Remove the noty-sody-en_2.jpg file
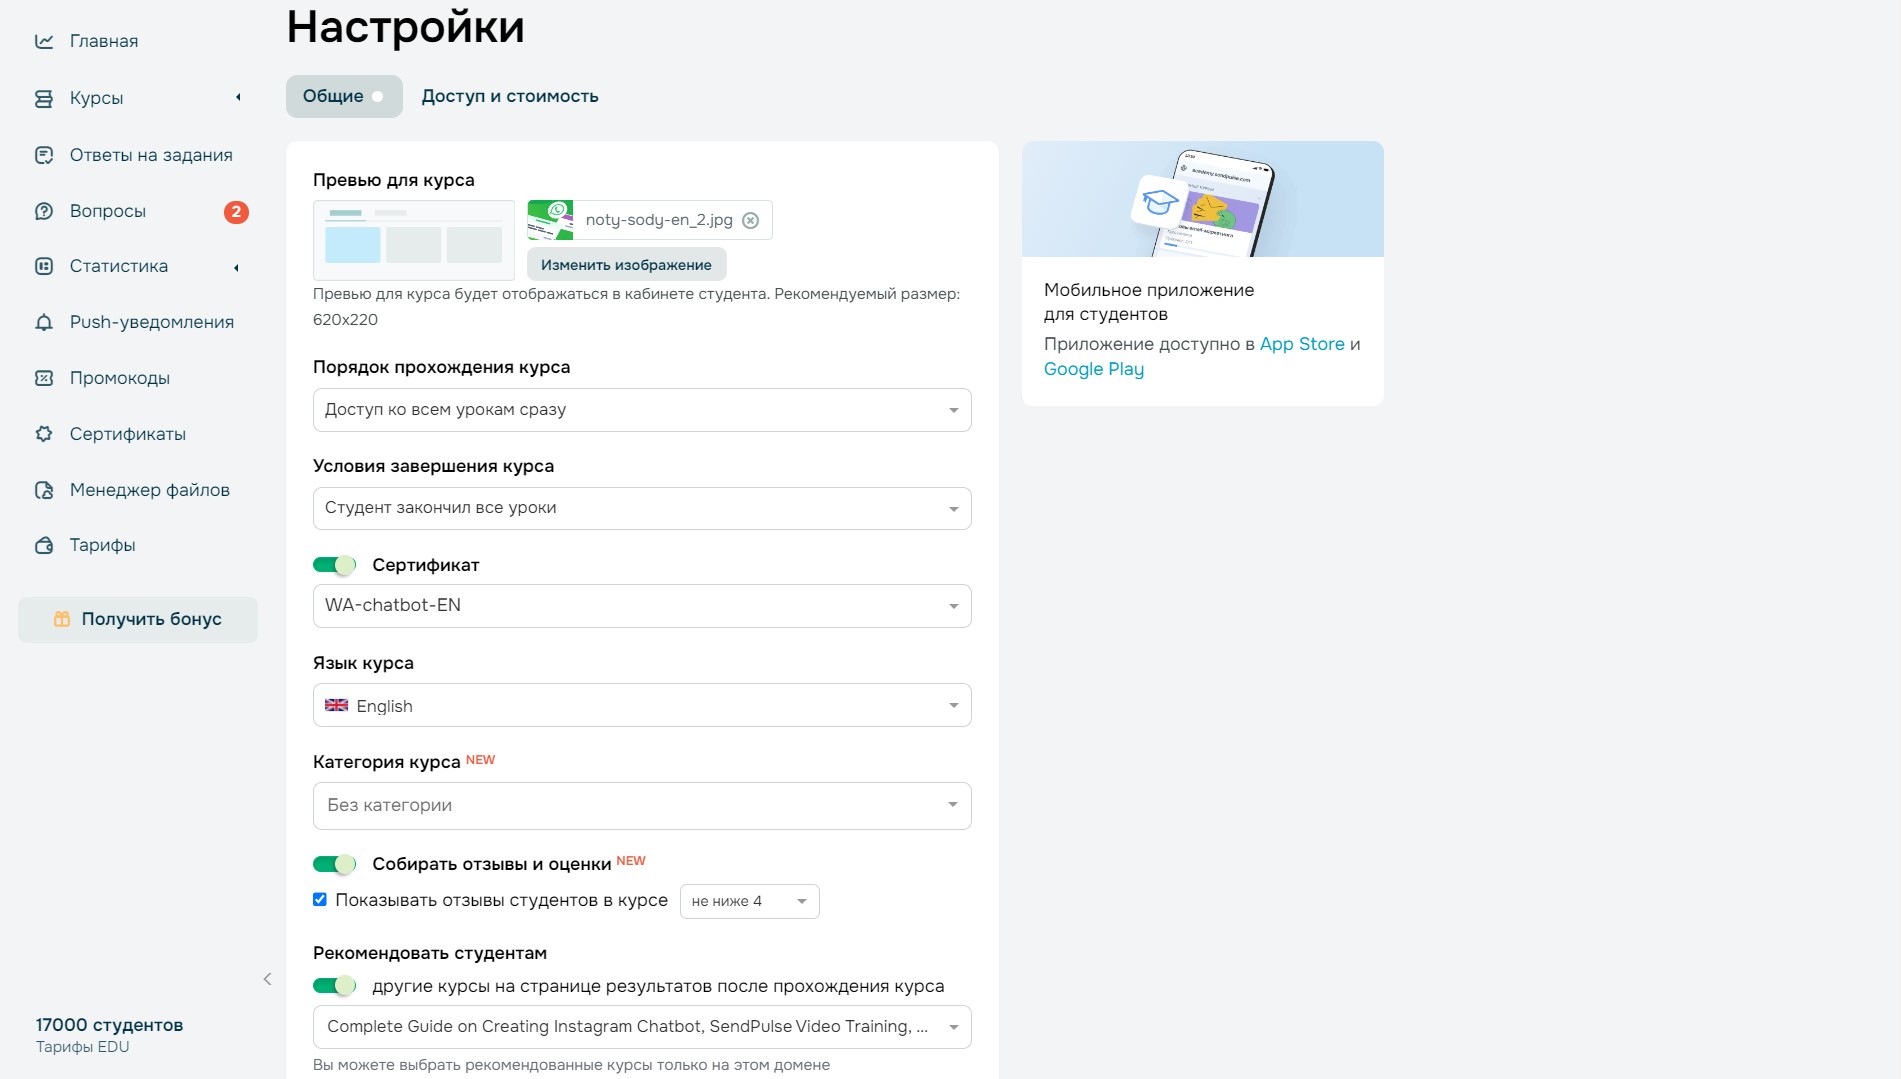Viewport: 1901px width, 1079px height. tap(751, 220)
